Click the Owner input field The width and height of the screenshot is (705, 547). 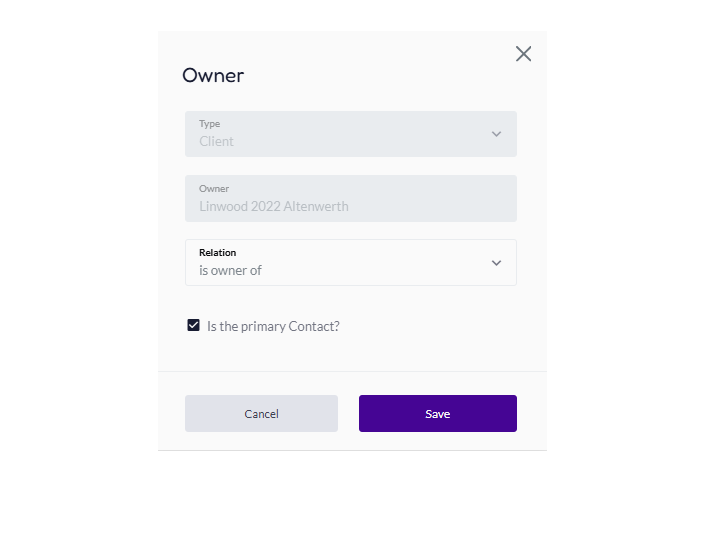coord(351,198)
